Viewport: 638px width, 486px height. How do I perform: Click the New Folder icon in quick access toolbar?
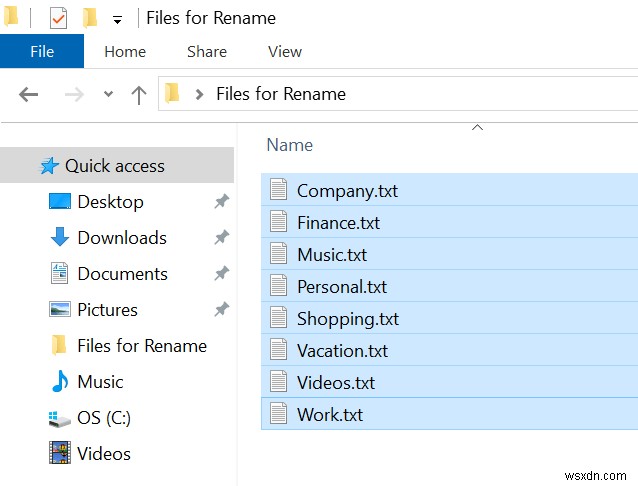click(x=90, y=18)
